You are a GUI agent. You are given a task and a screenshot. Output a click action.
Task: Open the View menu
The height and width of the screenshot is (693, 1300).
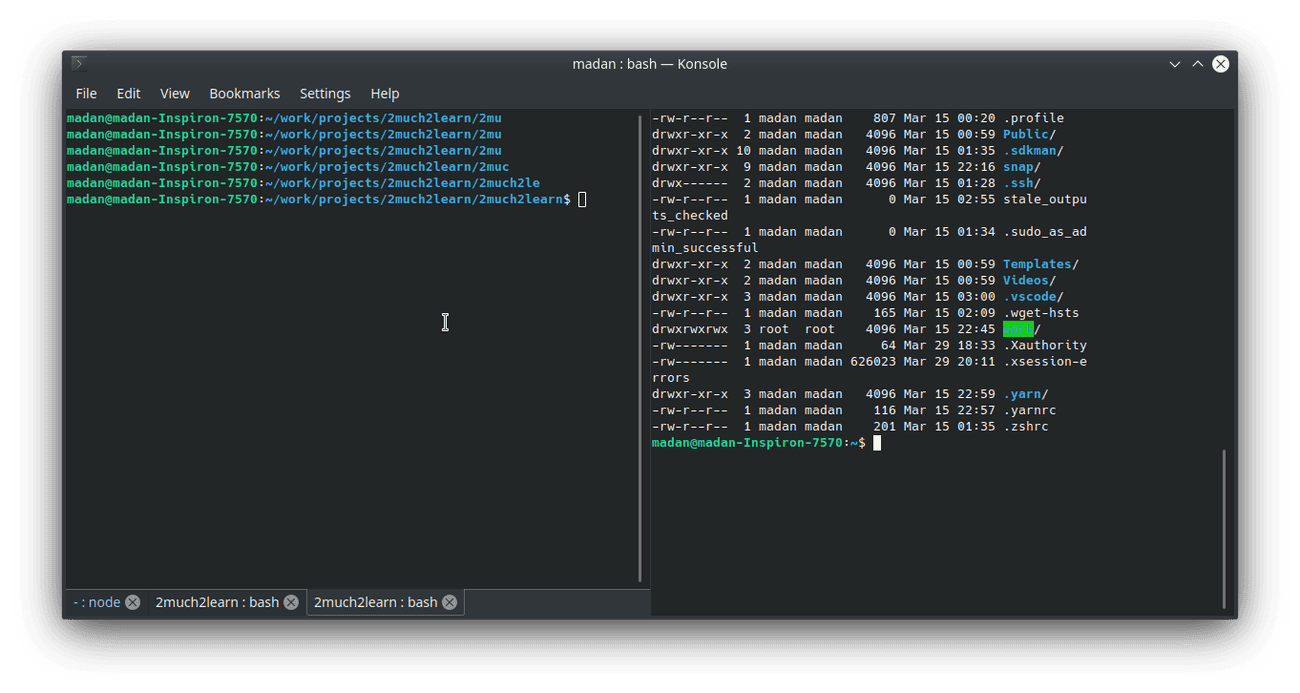coord(174,93)
